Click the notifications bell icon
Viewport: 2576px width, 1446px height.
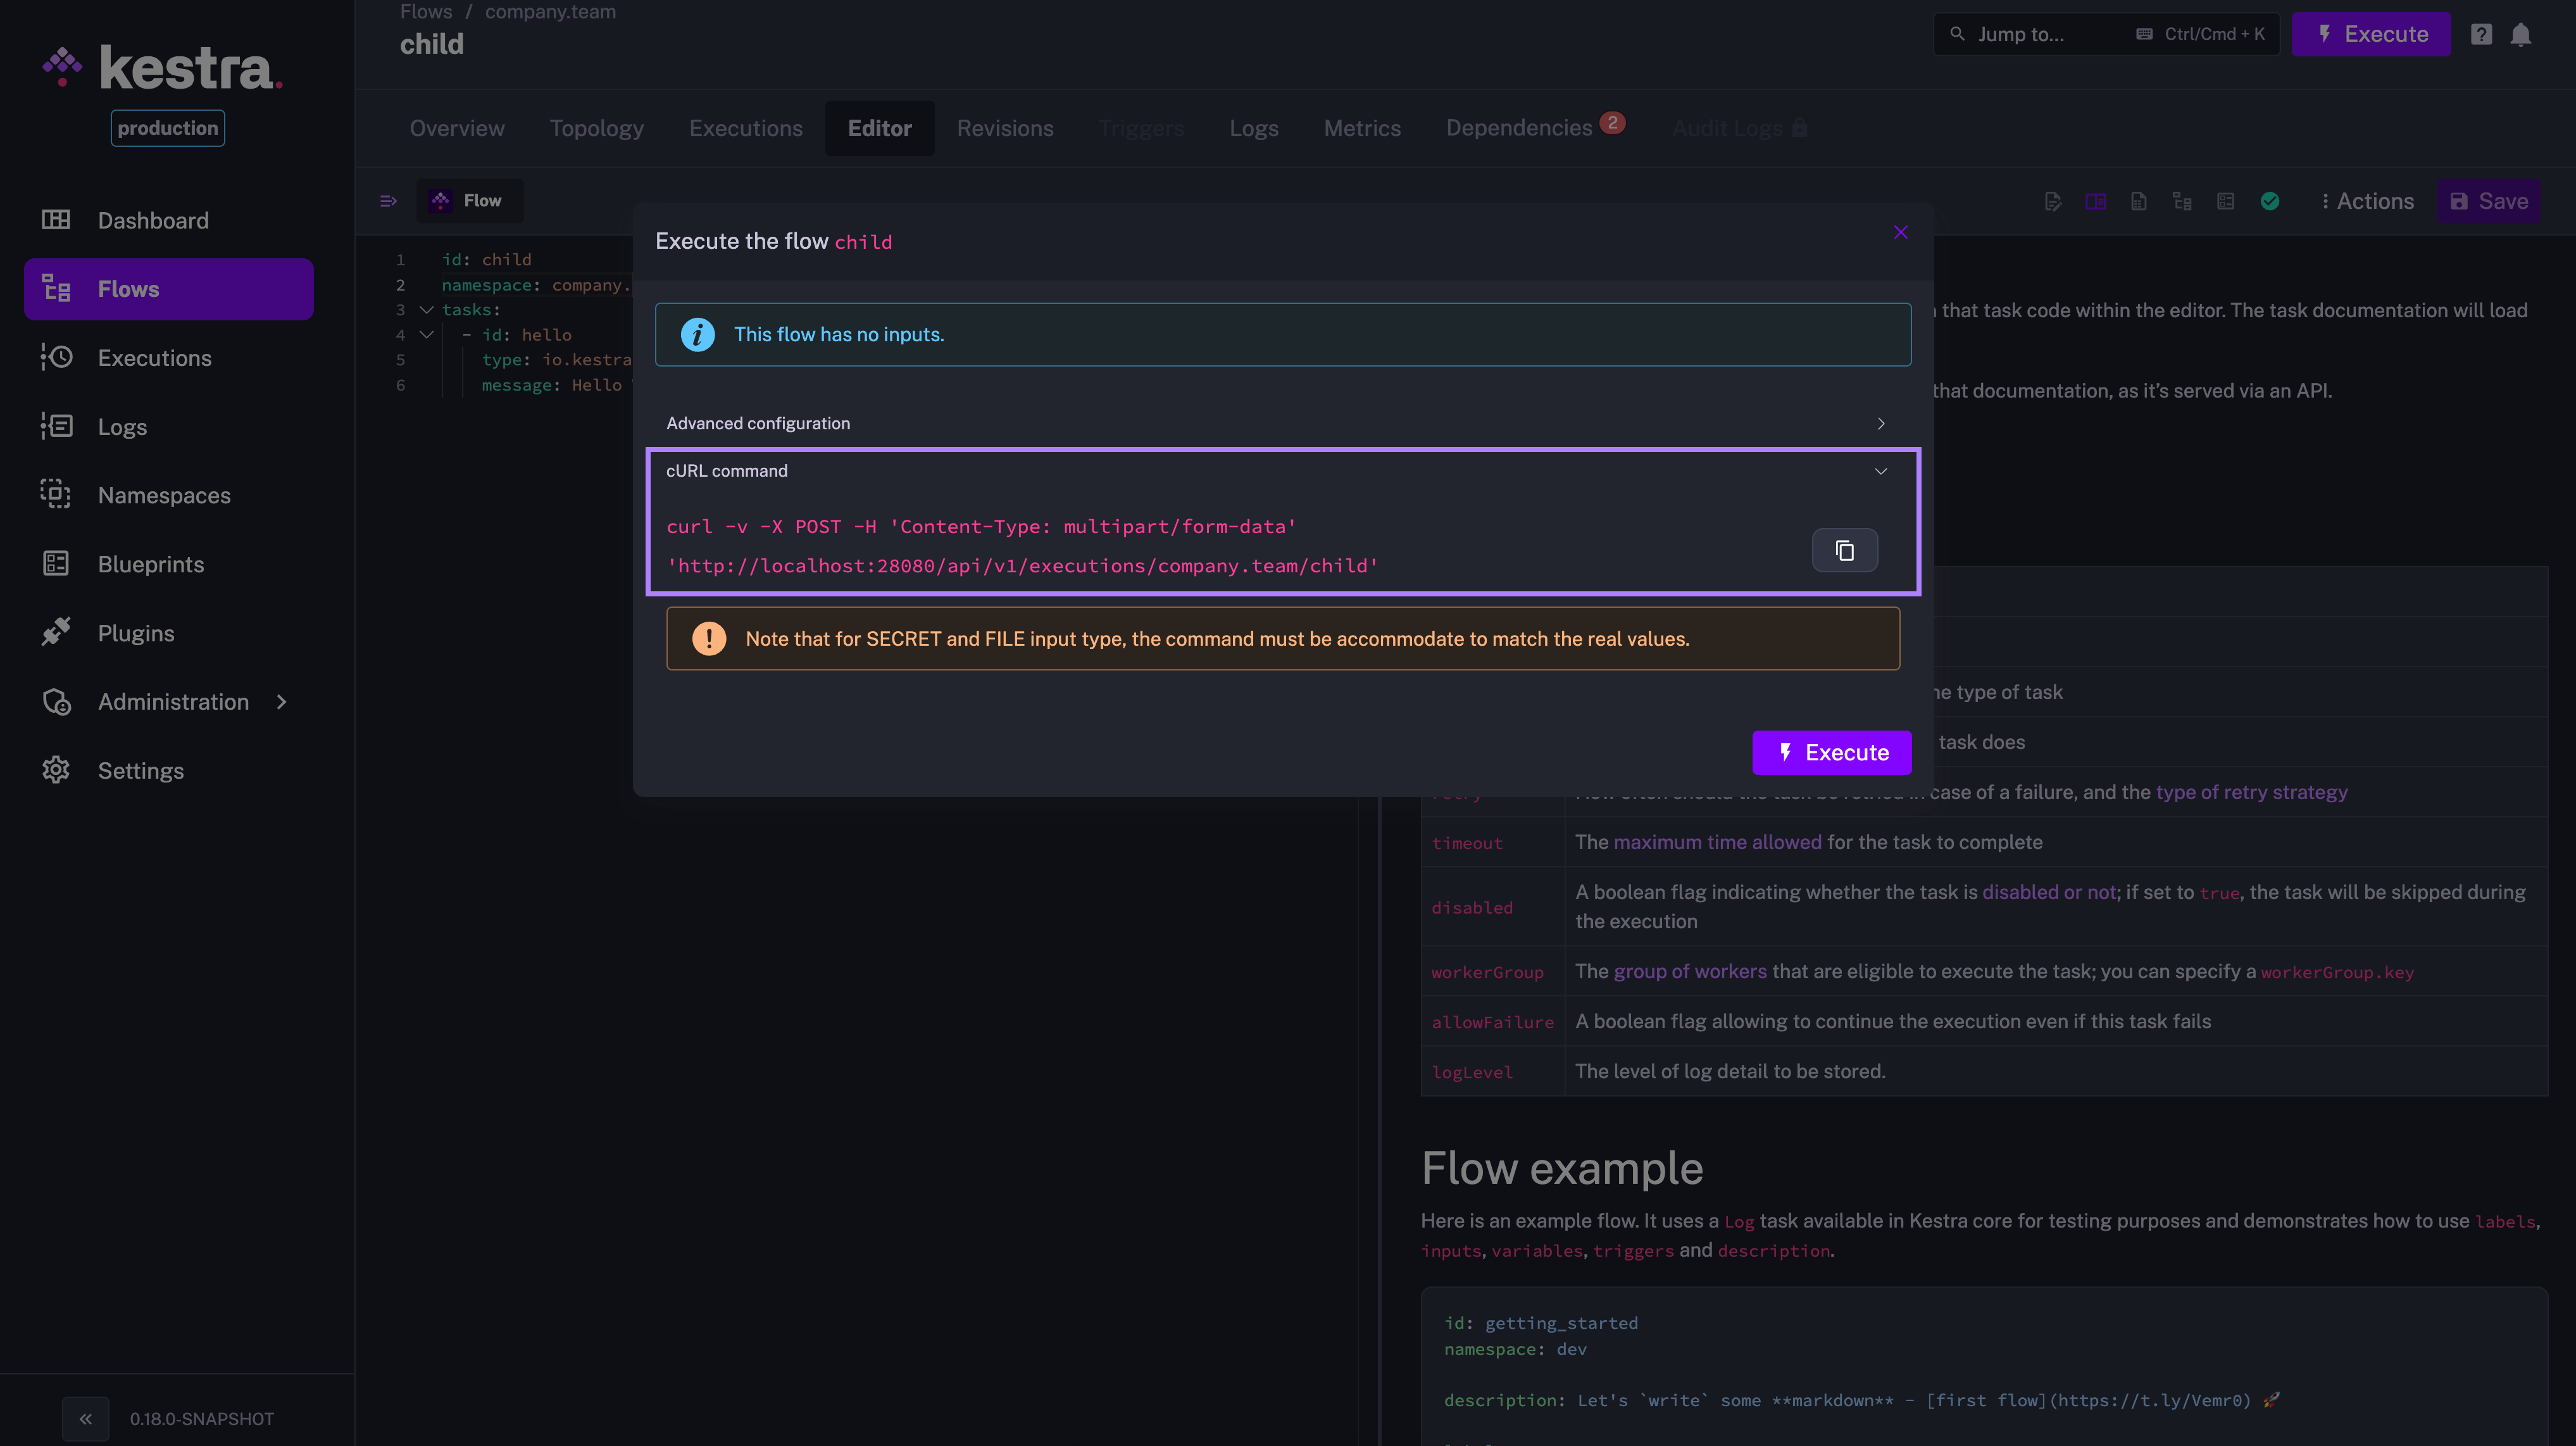(x=2520, y=35)
